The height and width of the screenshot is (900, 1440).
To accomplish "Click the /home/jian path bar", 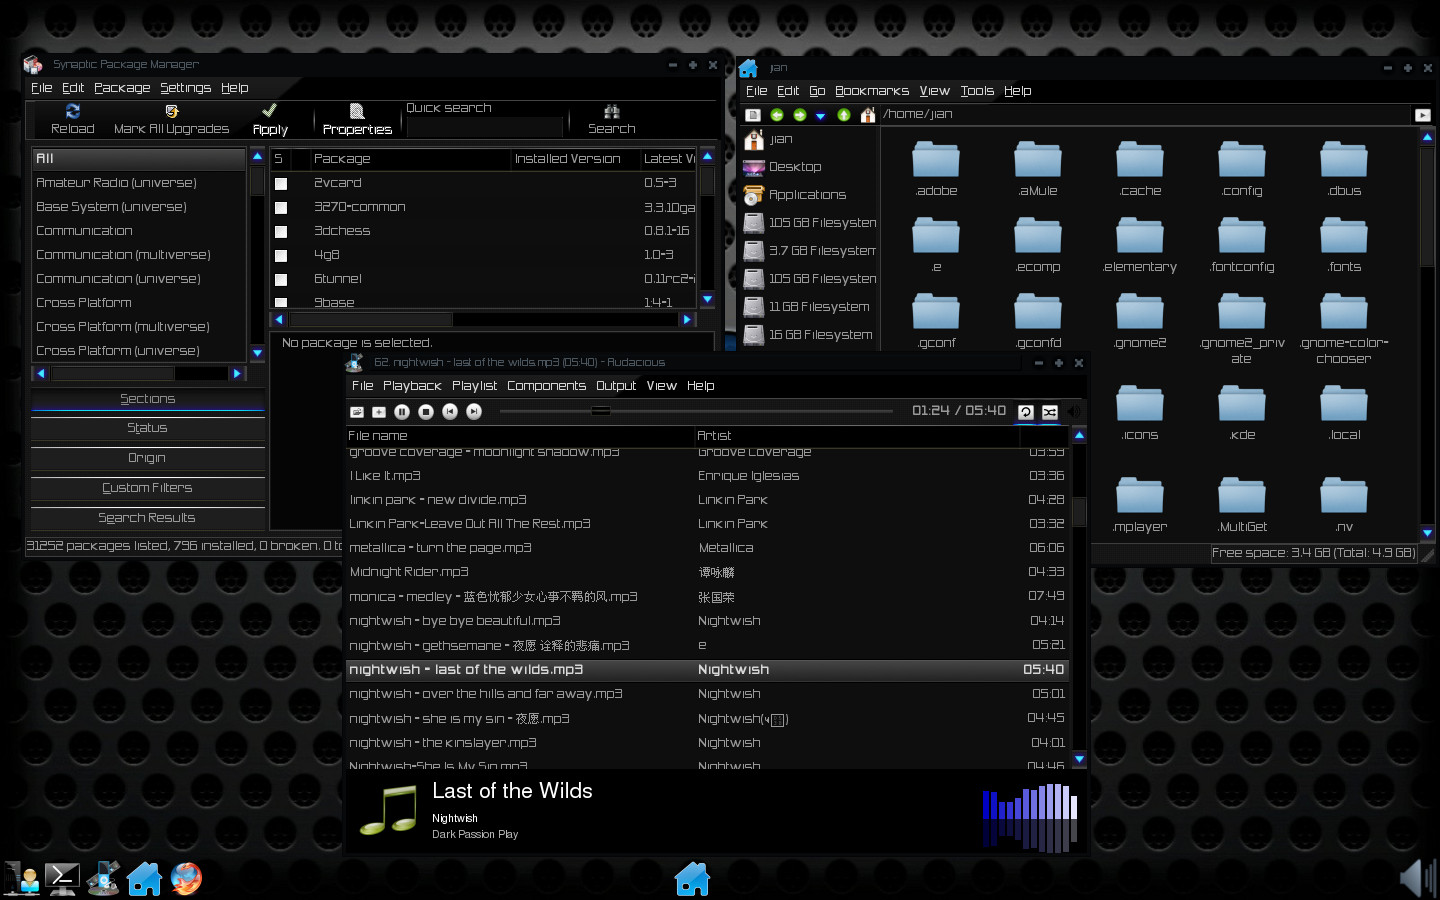I will click(1144, 115).
